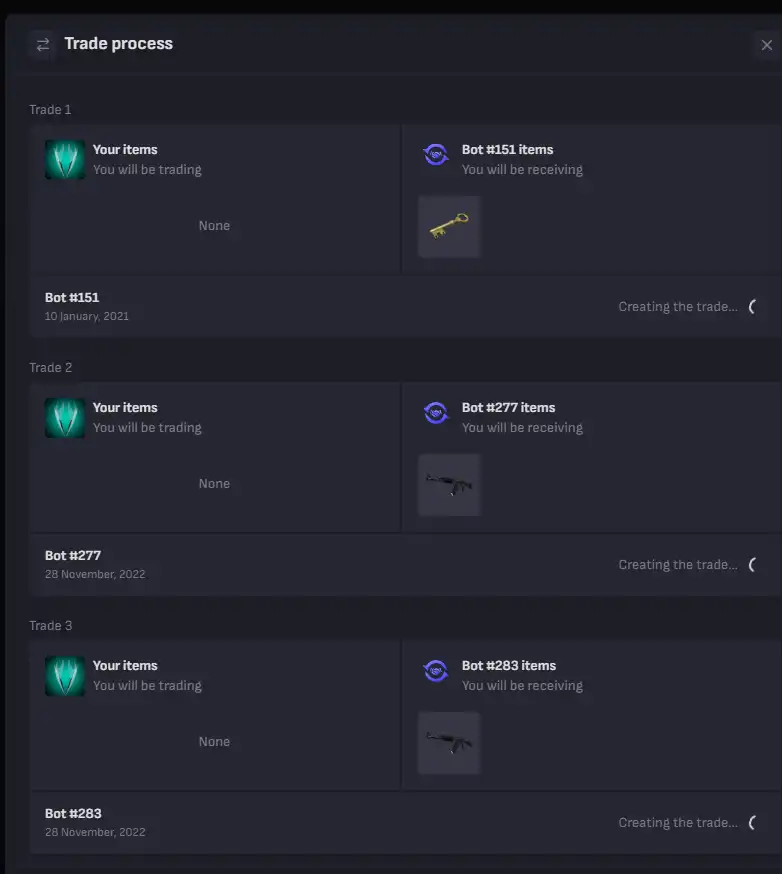Click the loading spinner for Bot #151 trade

(x=752, y=307)
